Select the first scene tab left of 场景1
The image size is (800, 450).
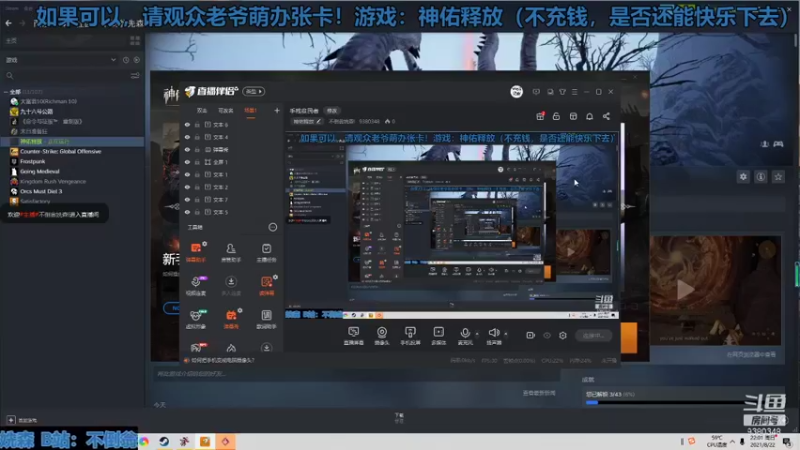coord(202,110)
